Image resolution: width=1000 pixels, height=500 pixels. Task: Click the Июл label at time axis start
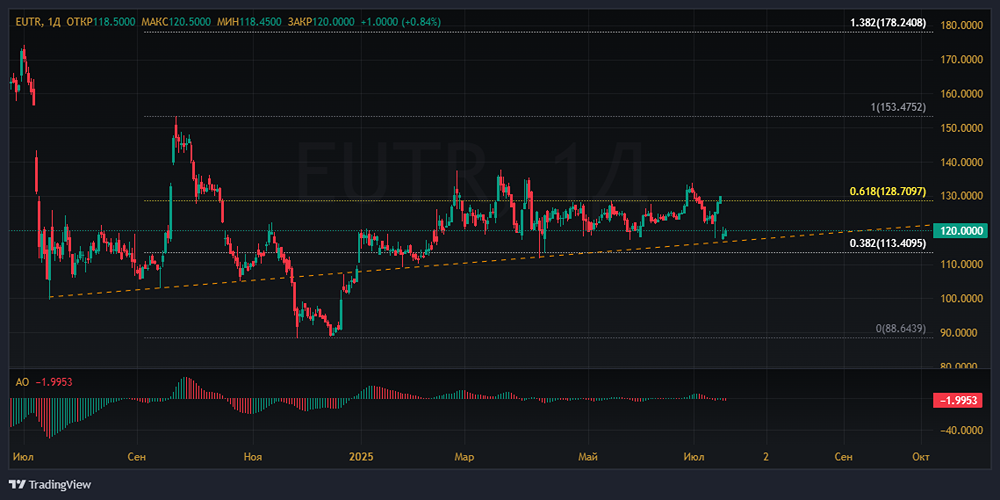(24, 457)
